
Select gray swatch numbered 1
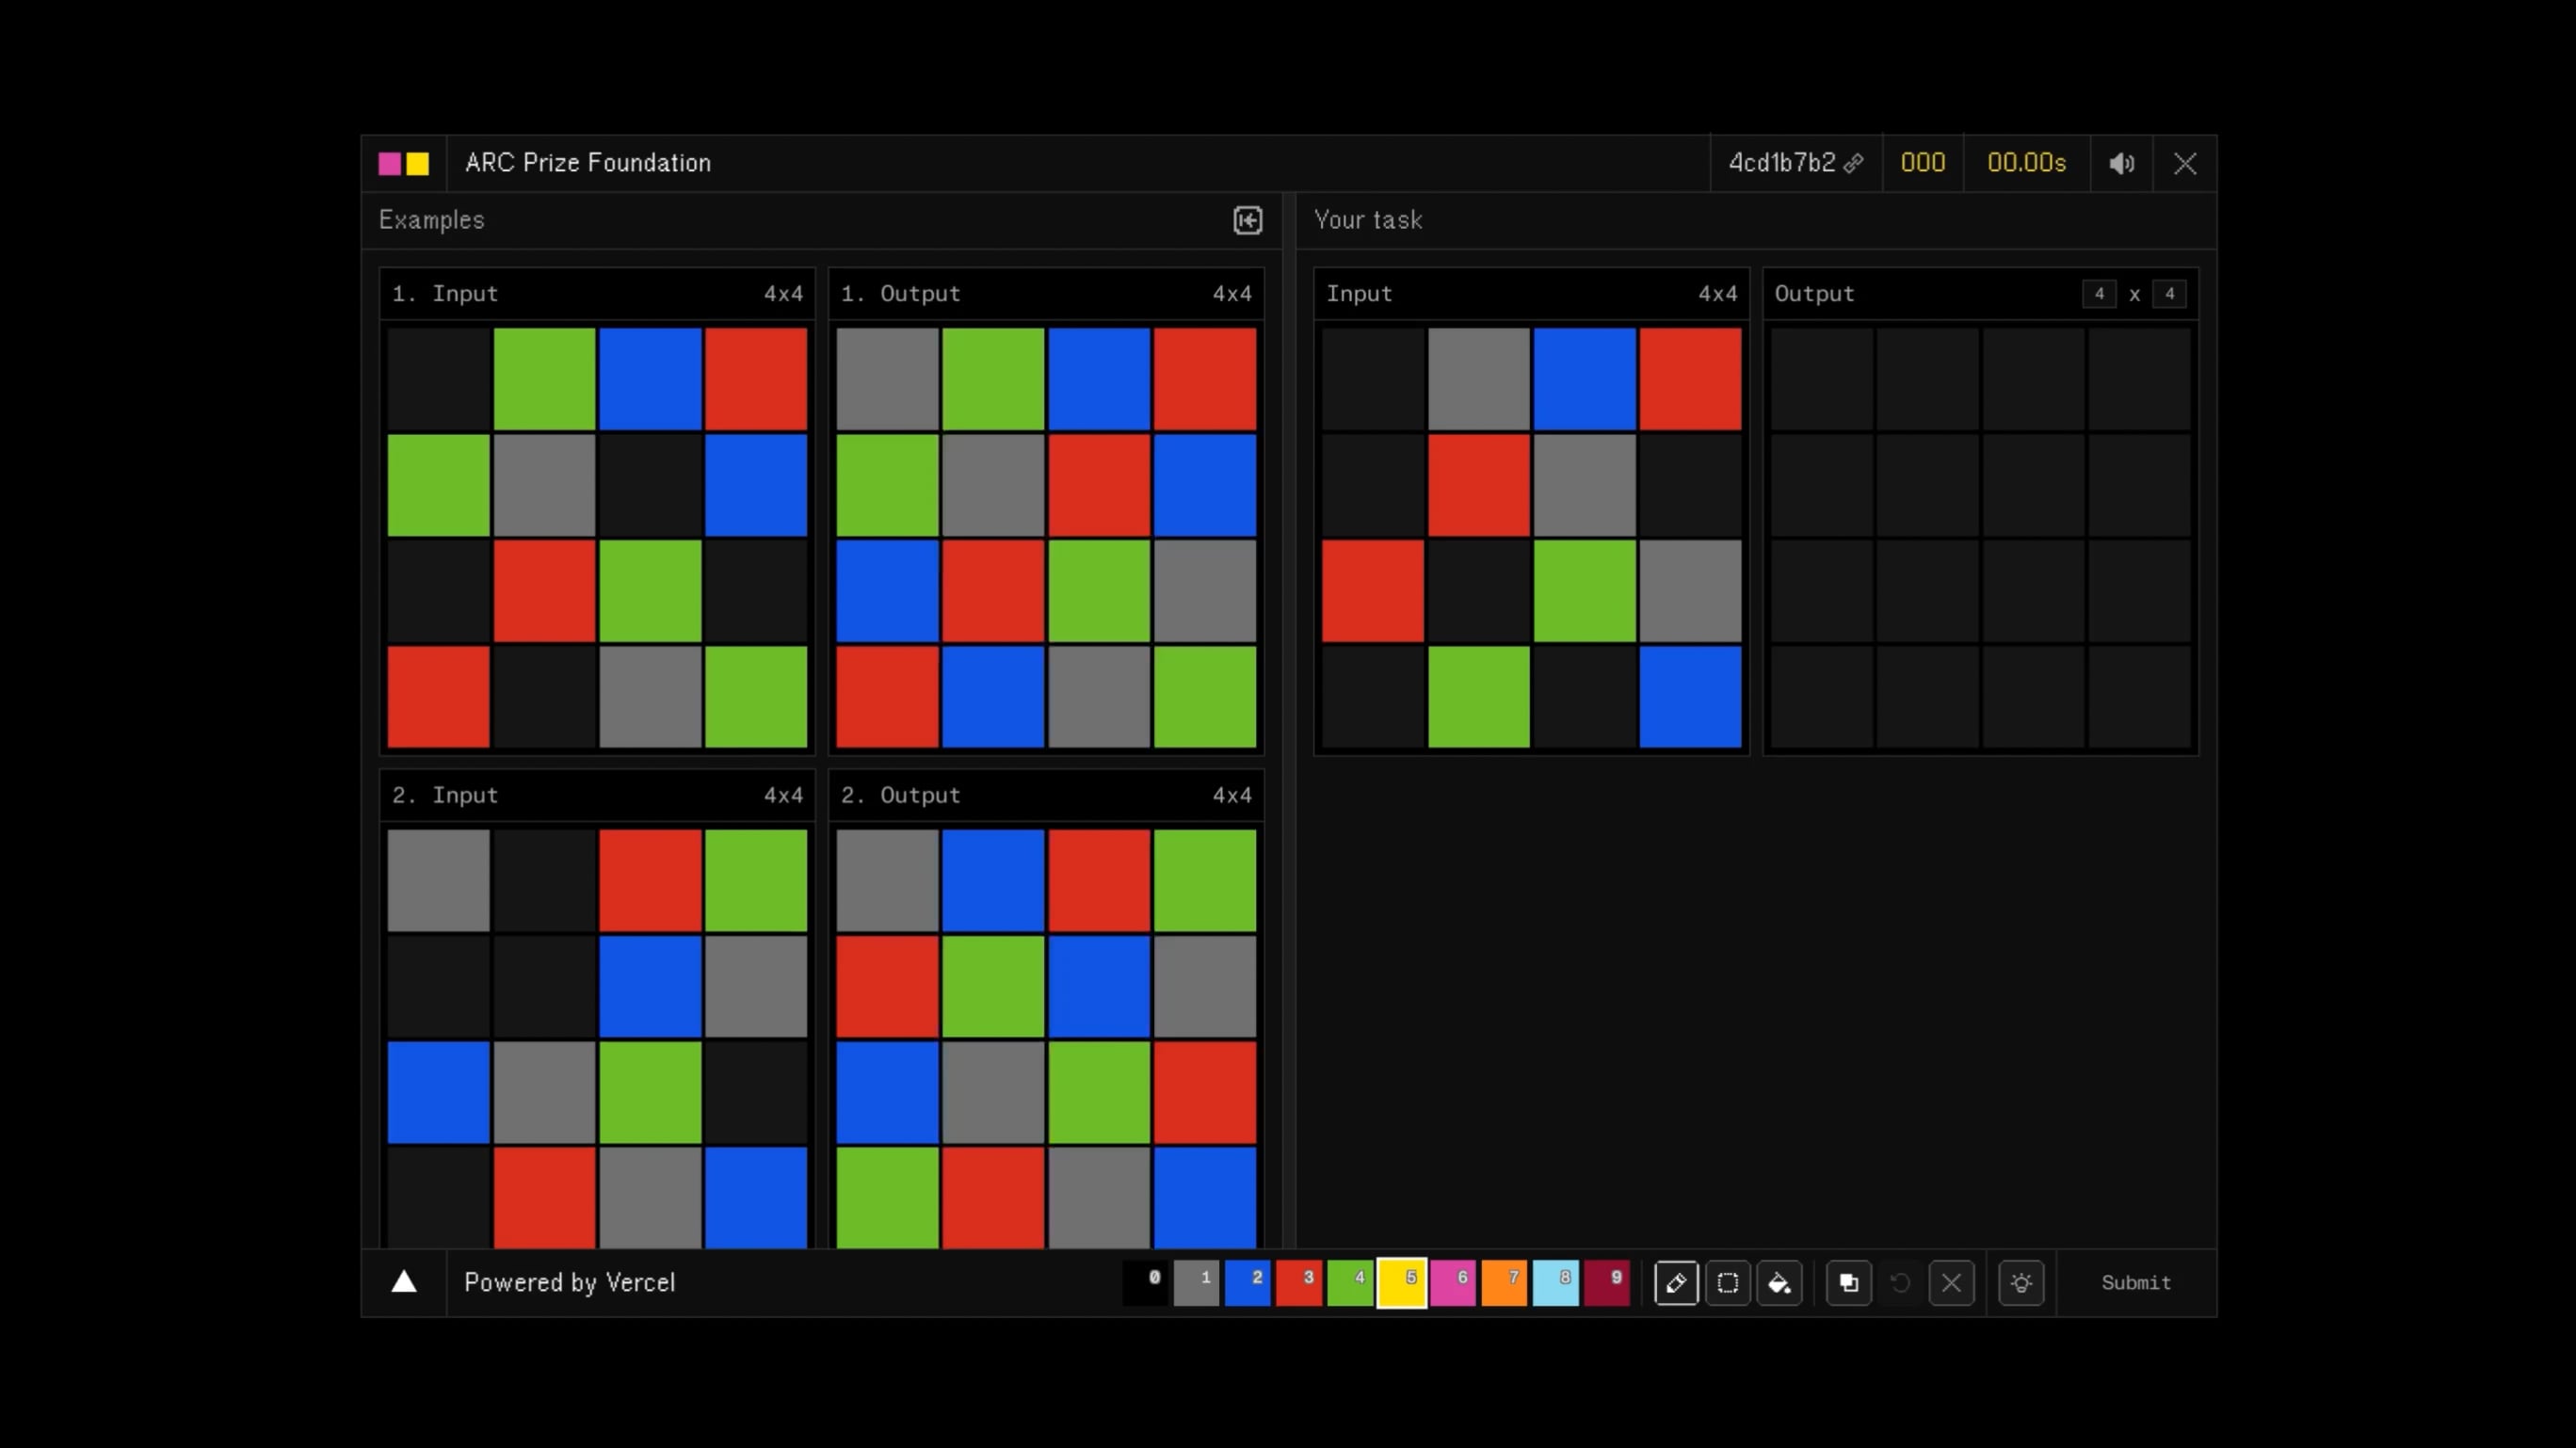tap(1196, 1283)
